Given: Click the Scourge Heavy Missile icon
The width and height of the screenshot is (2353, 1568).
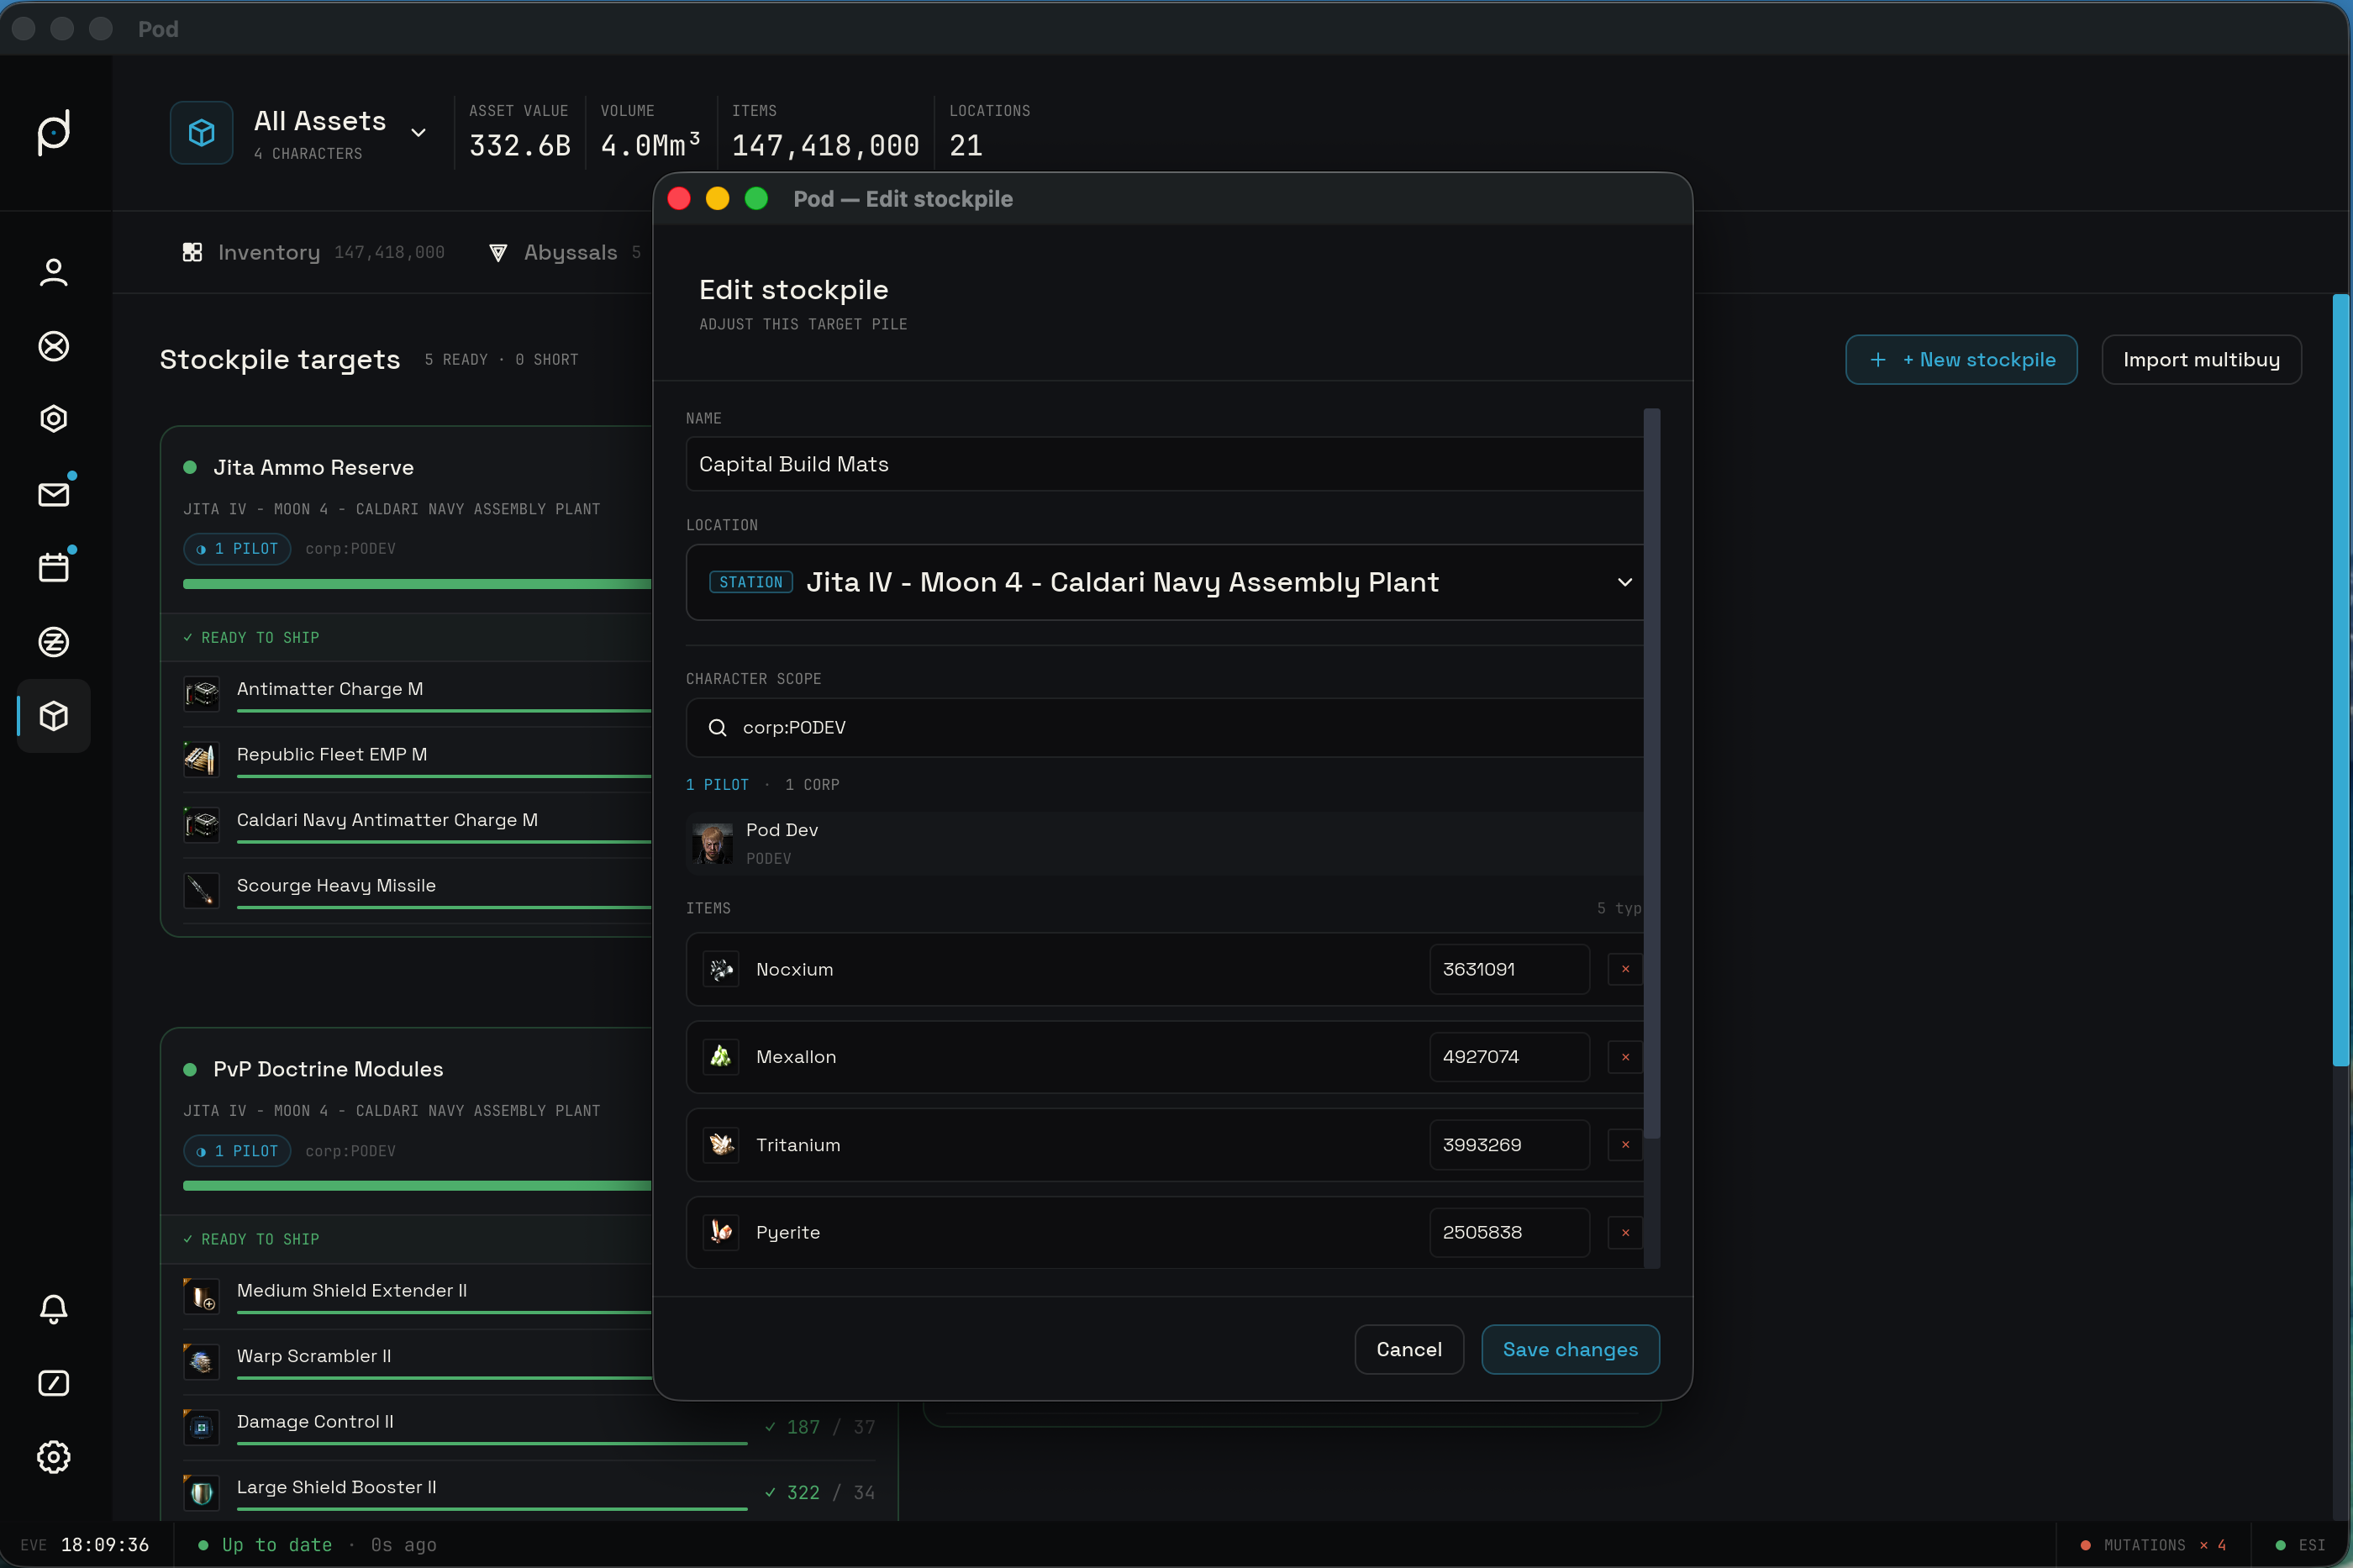Looking at the screenshot, I should pyautogui.click(x=202, y=890).
